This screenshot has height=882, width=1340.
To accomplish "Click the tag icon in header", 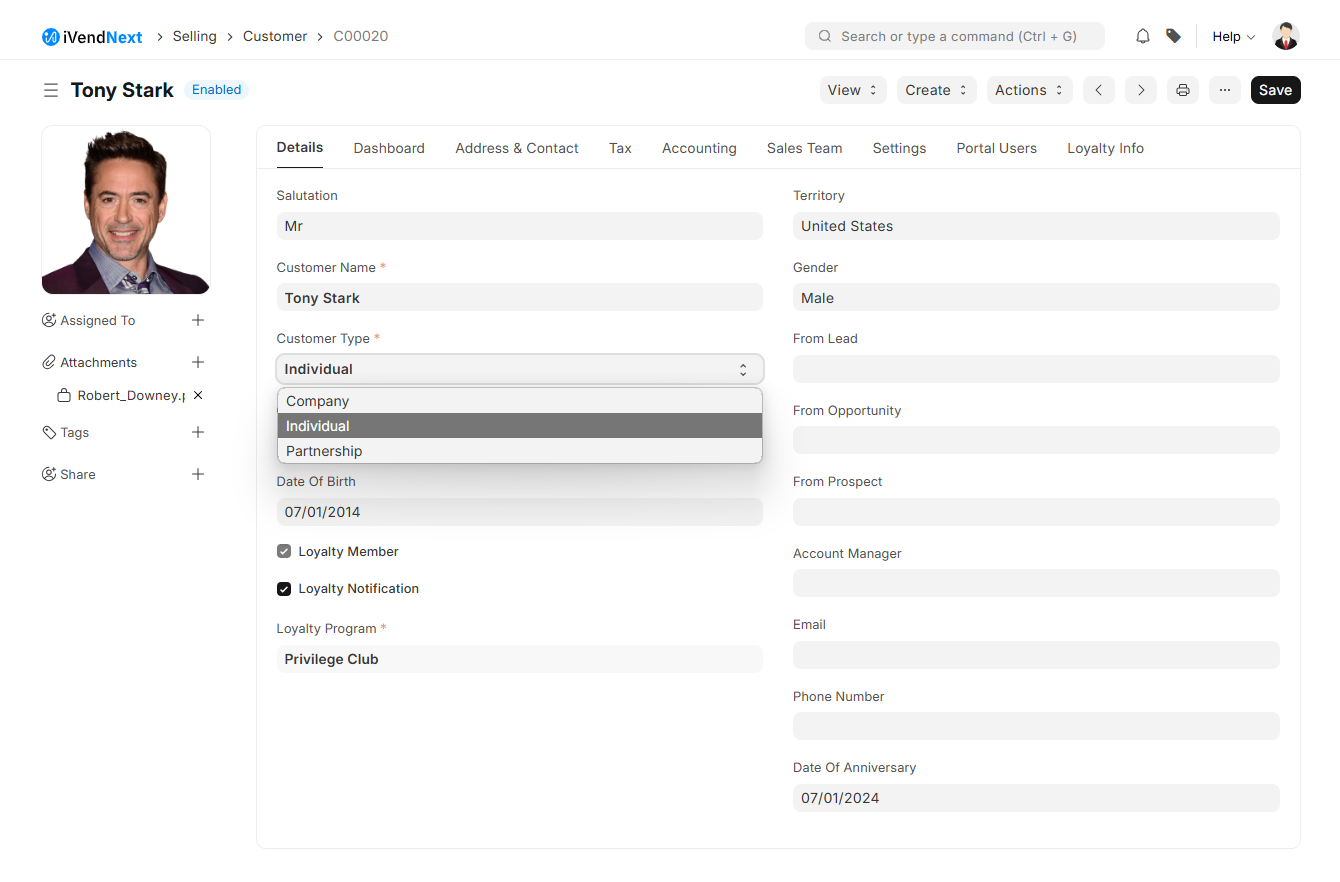I will point(1173,36).
